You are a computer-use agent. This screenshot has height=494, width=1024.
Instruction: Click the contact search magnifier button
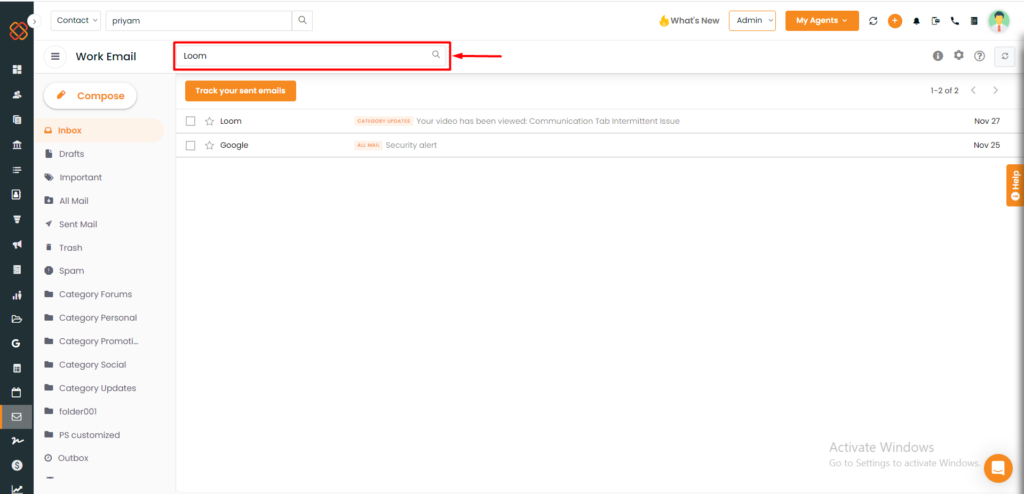click(x=302, y=20)
